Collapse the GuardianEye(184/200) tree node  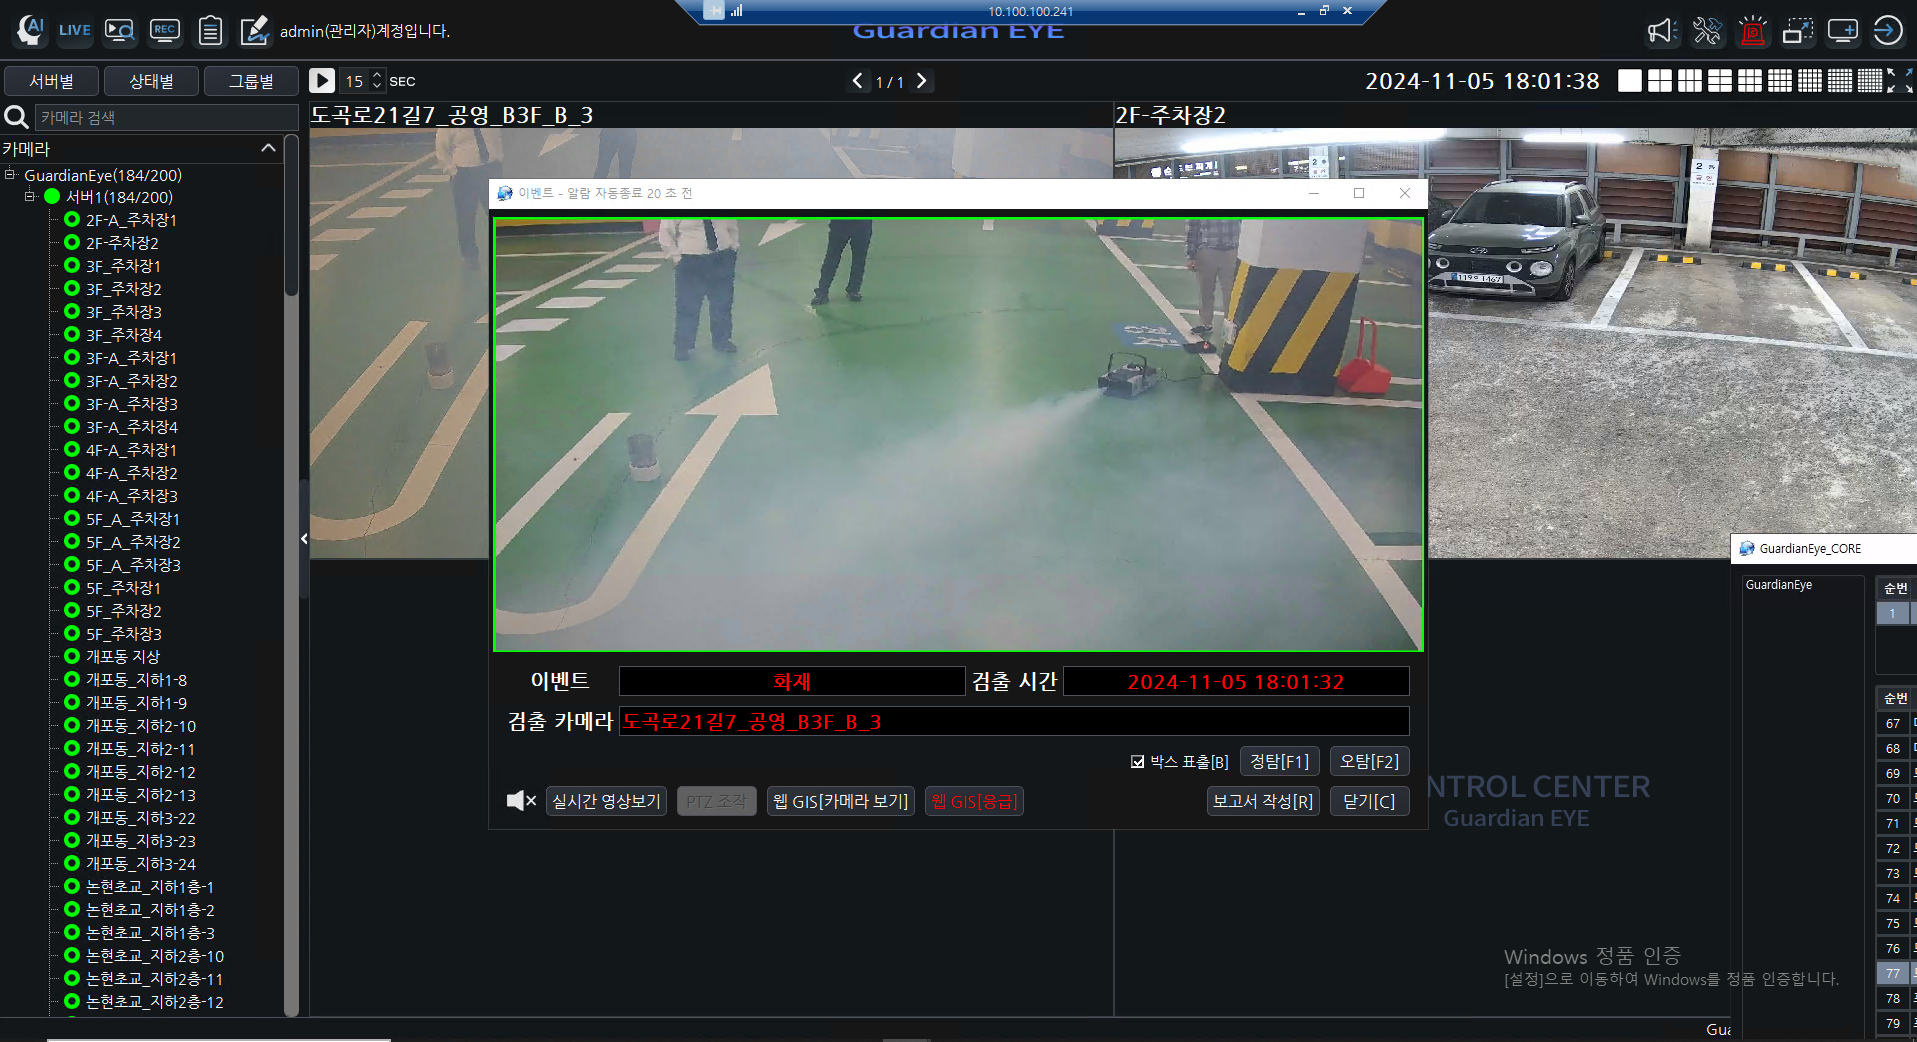point(10,175)
